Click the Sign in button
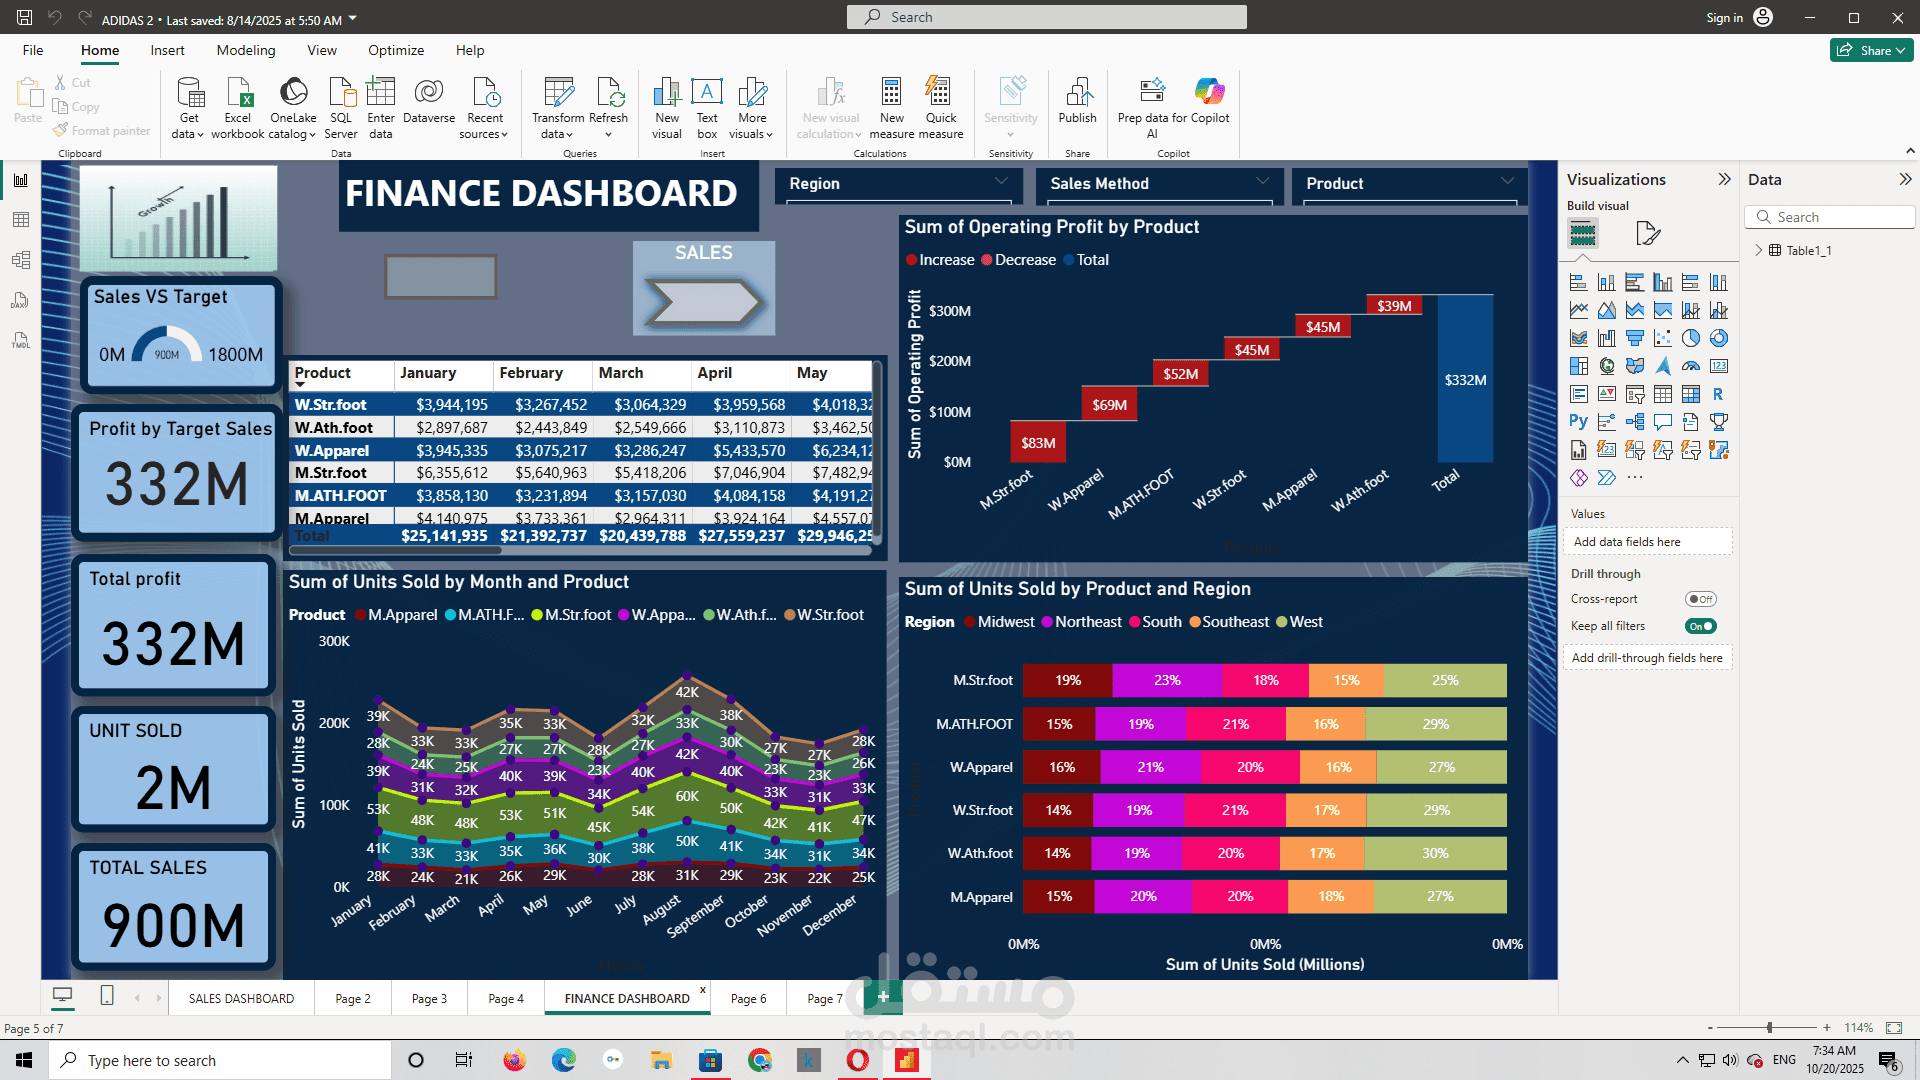1920x1080 pixels. pos(1739,17)
